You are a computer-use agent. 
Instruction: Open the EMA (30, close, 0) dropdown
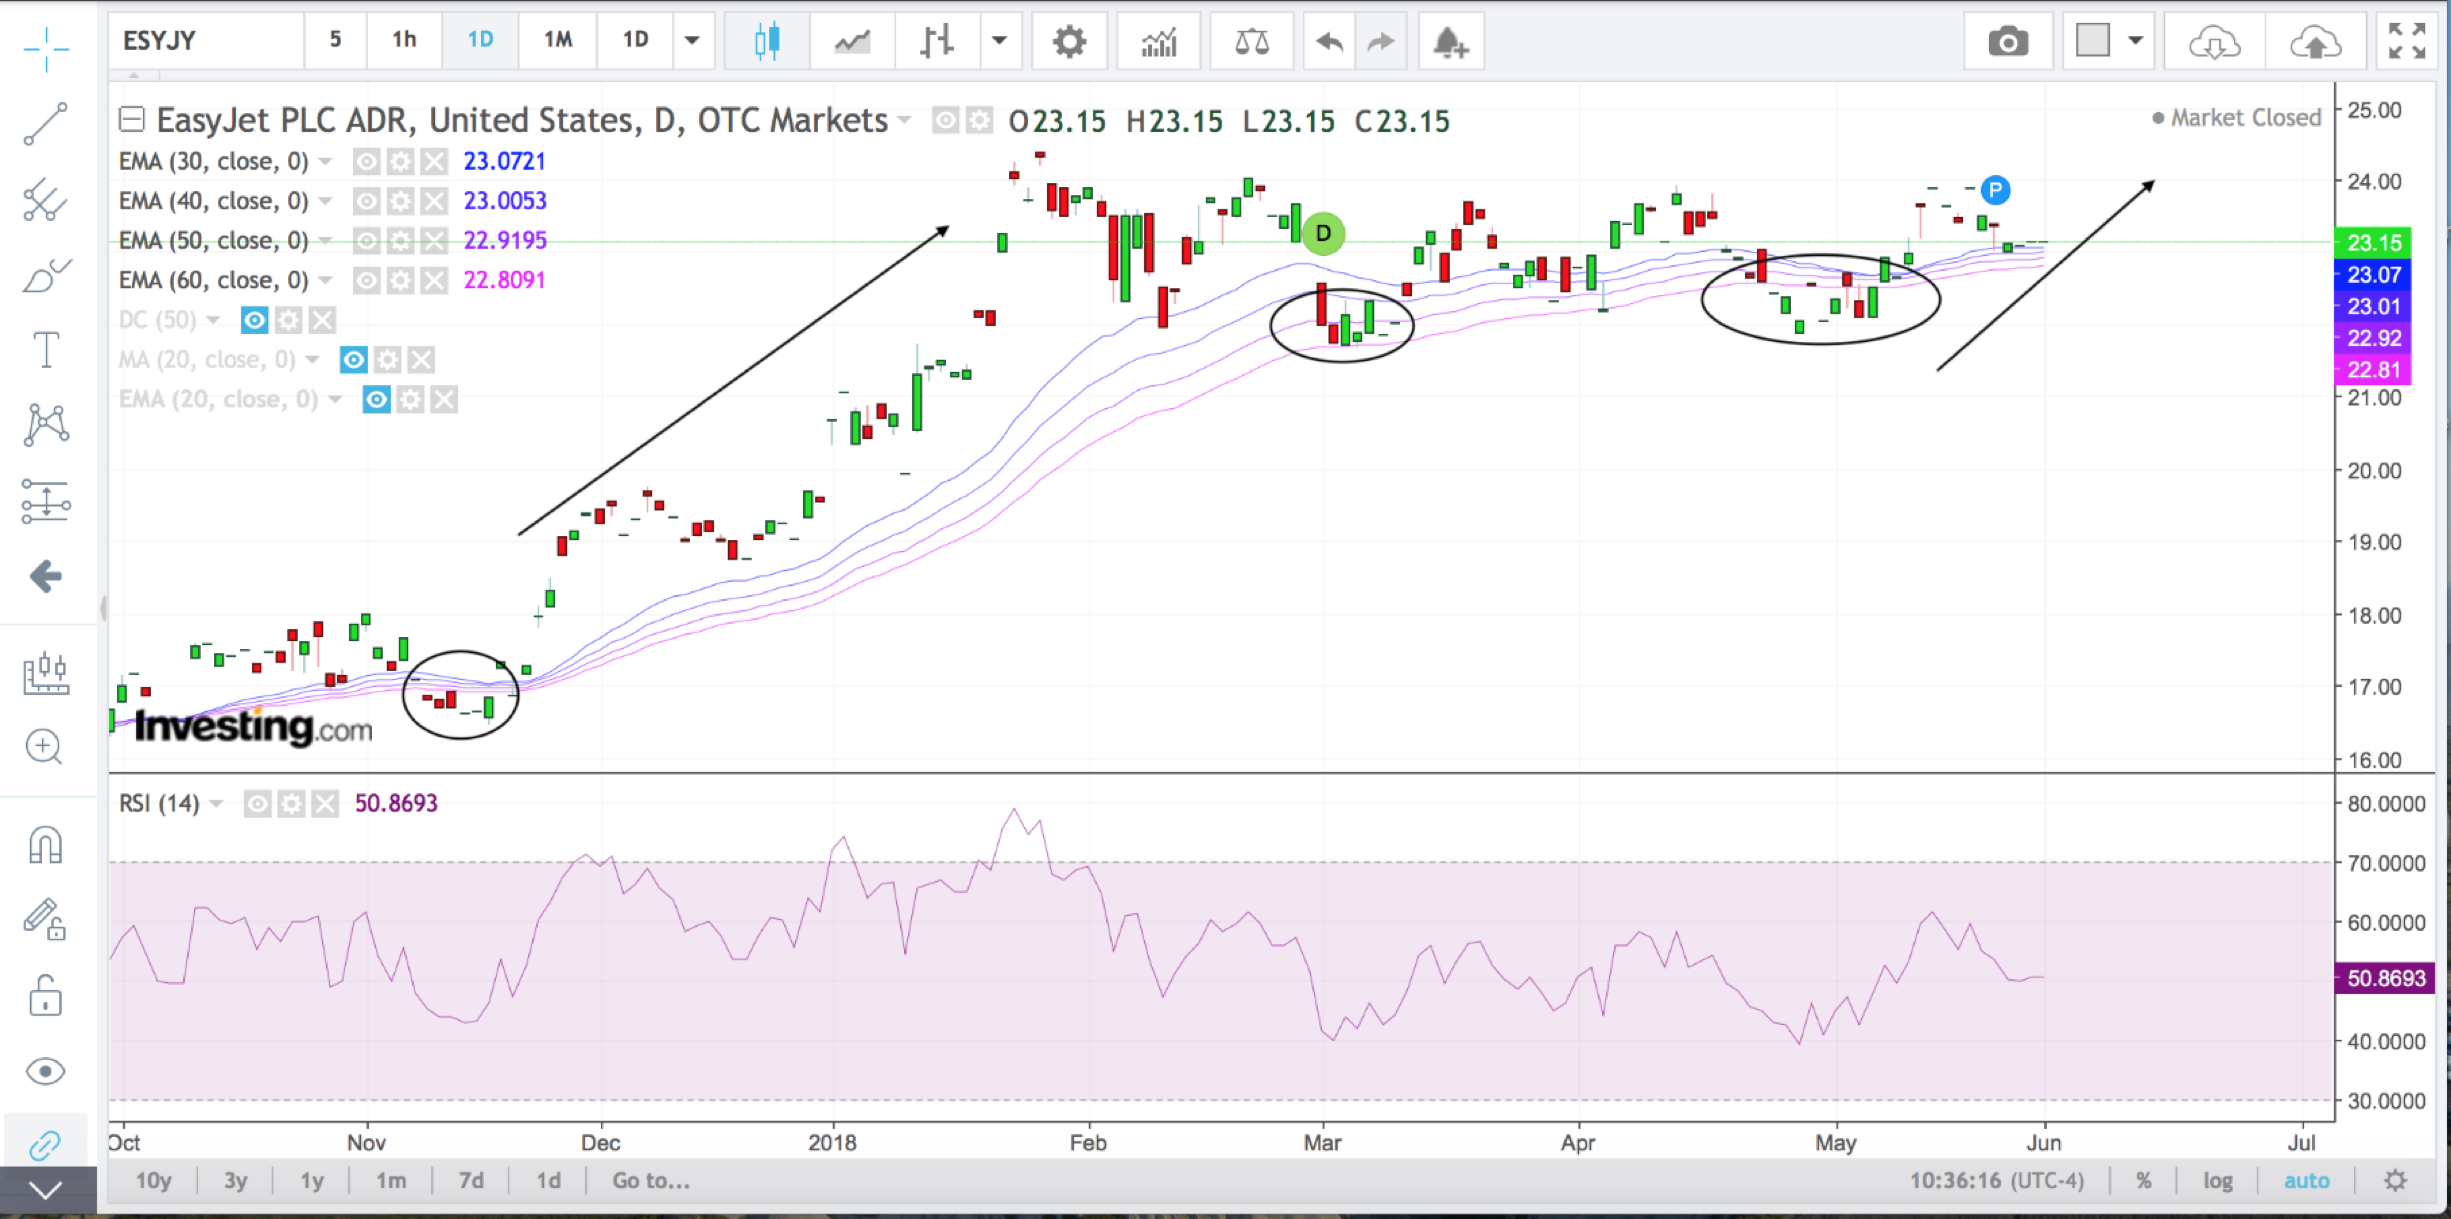tap(326, 161)
